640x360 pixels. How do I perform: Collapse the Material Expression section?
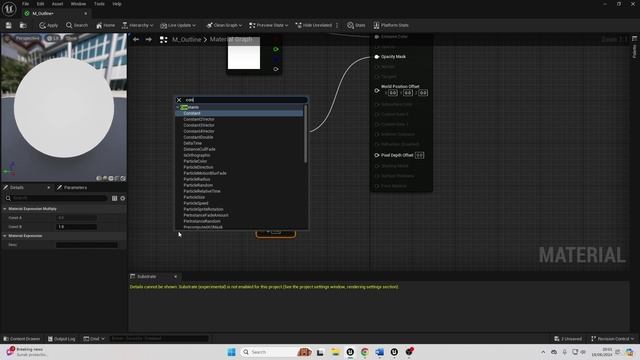pyautogui.click(x=5, y=236)
